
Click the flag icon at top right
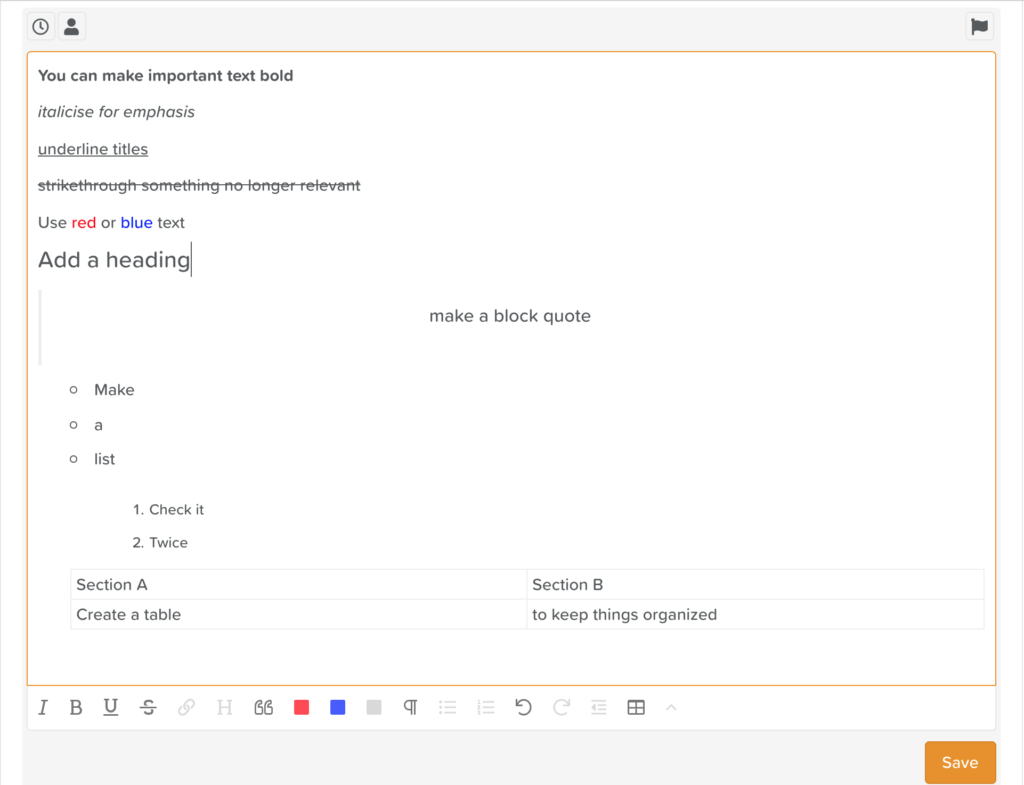979,27
